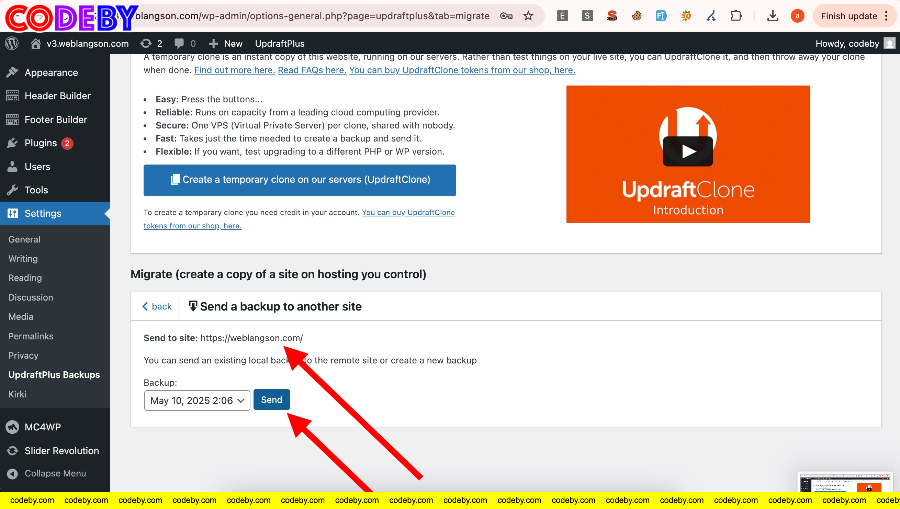900x509 pixels.
Task: Open the Plugins menu with 2 updates
Action: [x=40, y=143]
